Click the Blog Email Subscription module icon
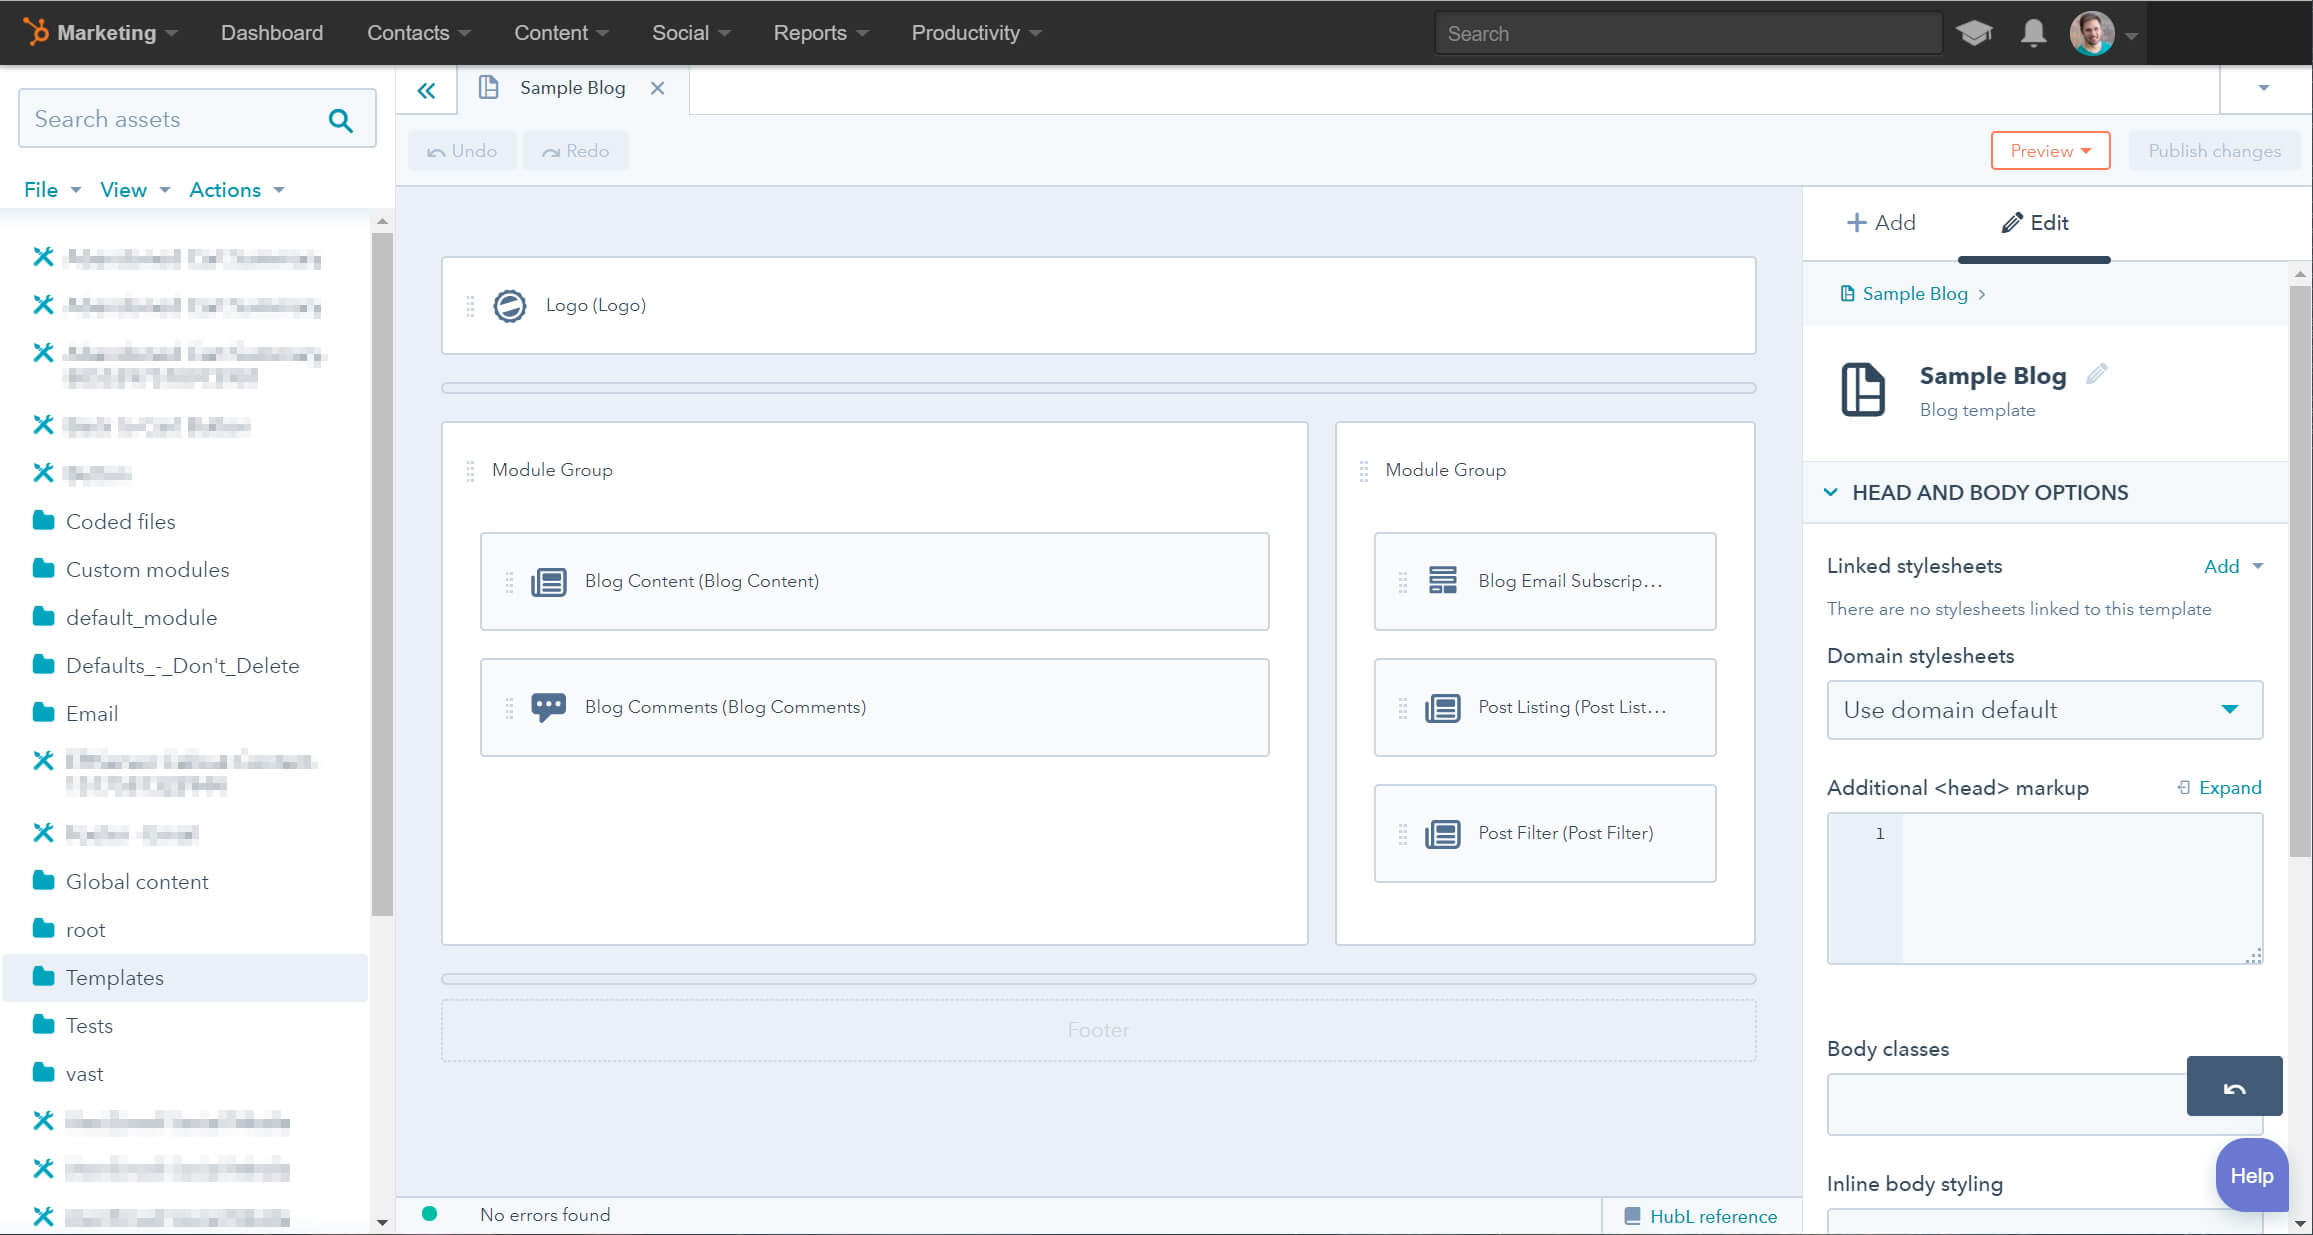Image resolution: width=2313 pixels, height=1235 pixels. pyautogui.click(x=1440, y=580)
